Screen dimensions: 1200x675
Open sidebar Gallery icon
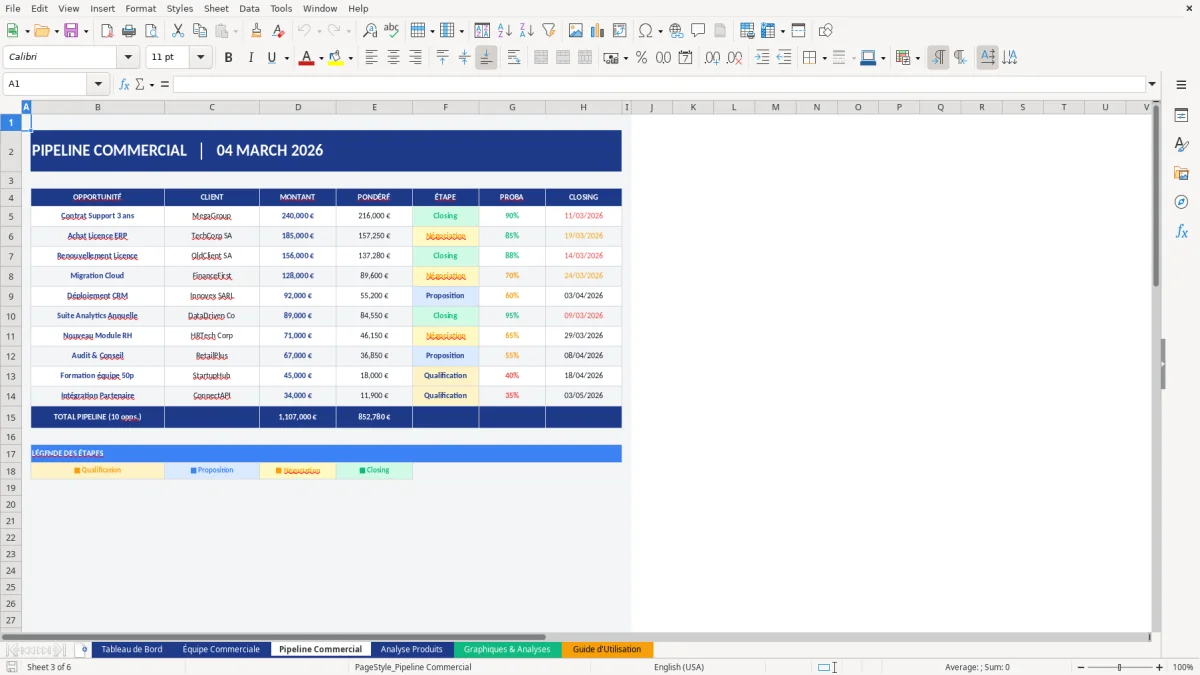click(1181, 173)
